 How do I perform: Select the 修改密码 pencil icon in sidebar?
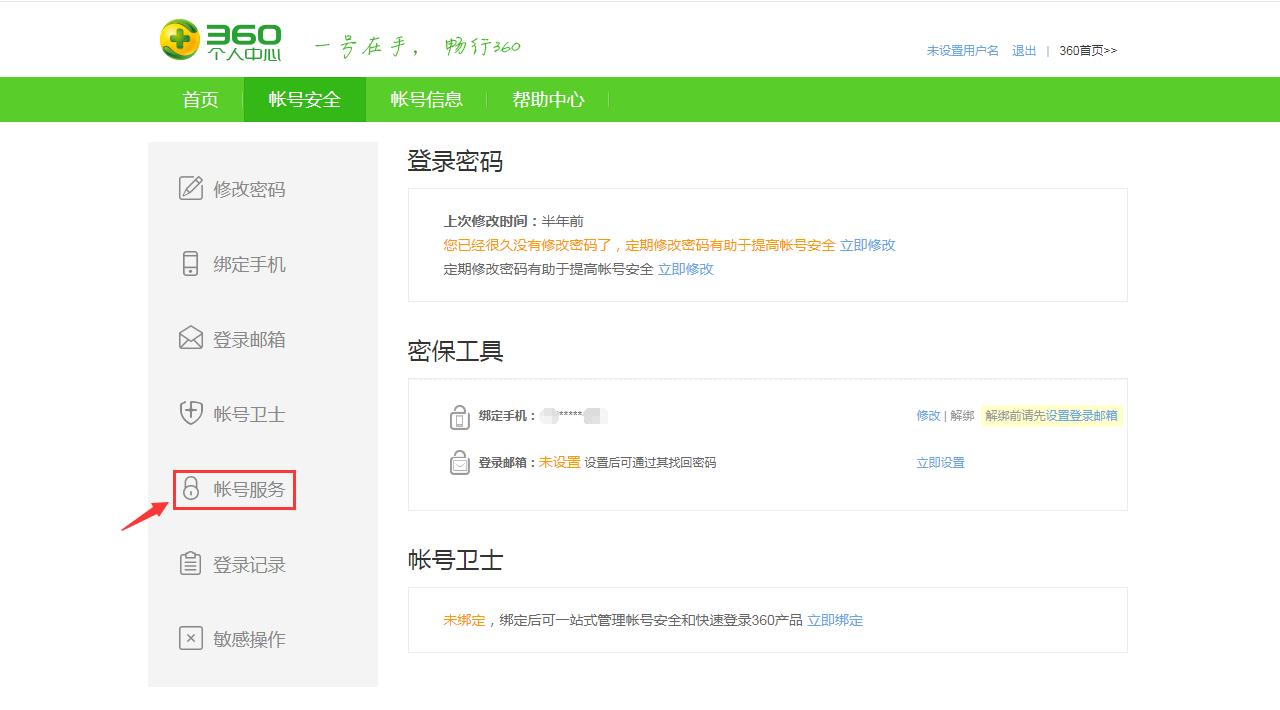coord(190,189)
